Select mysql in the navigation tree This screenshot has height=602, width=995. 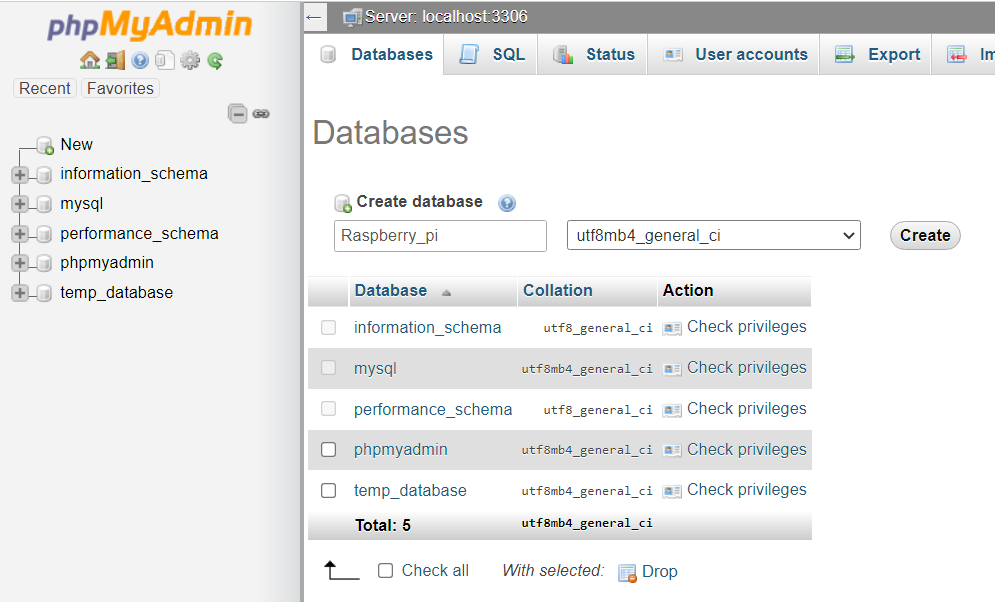[82, 204]
